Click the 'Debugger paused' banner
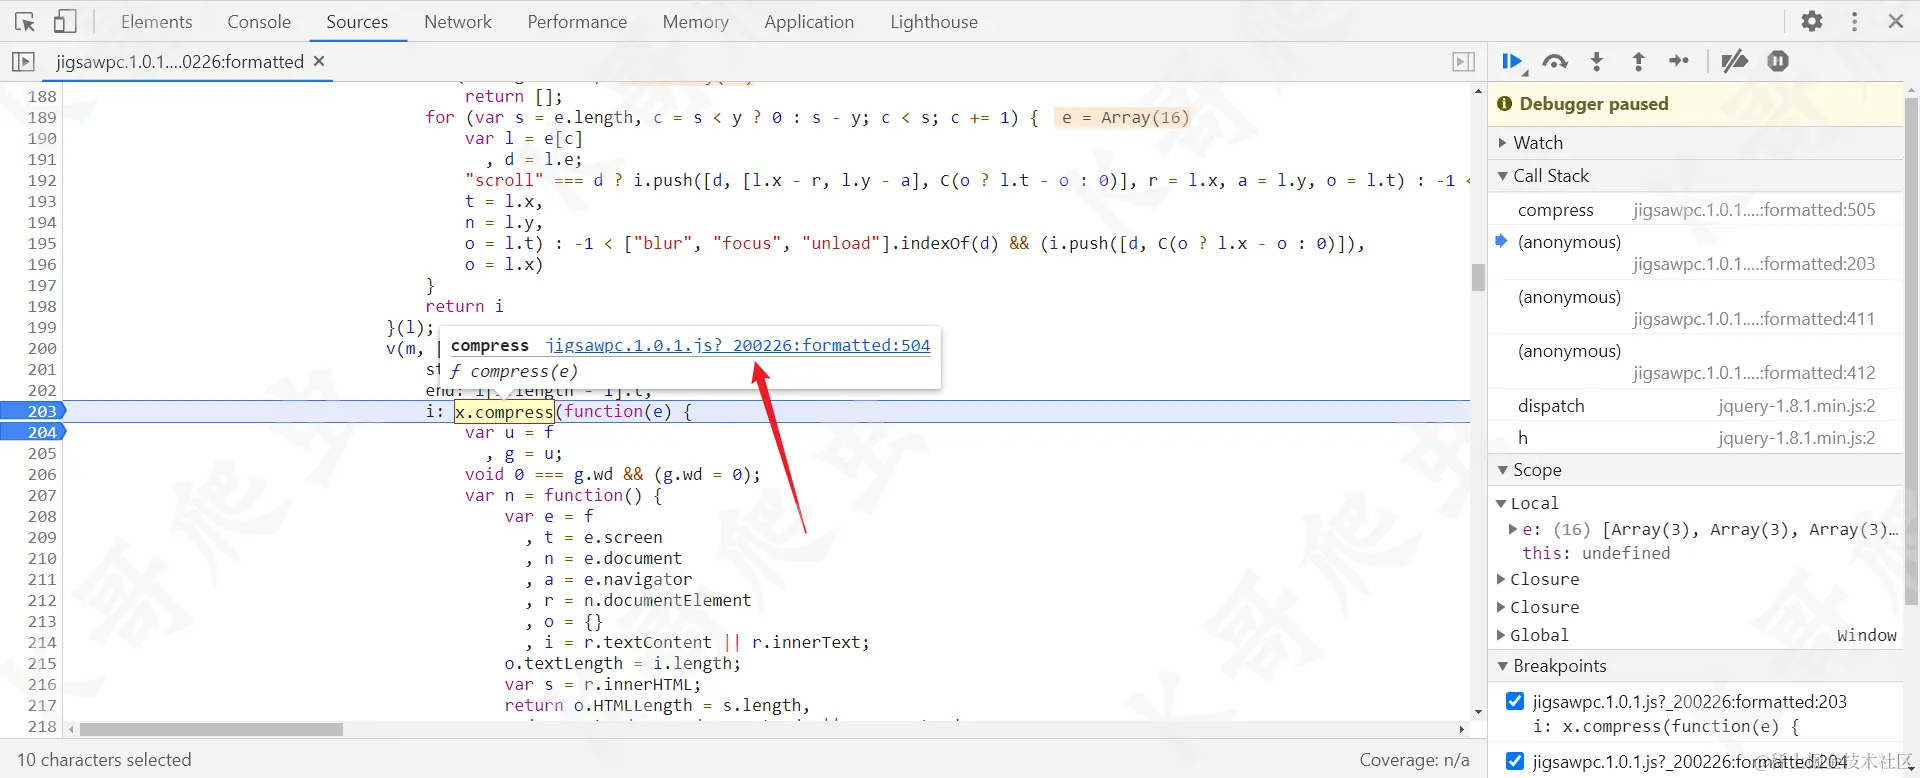Screen dimensions: 1920x778 (x=1696, y=104)
